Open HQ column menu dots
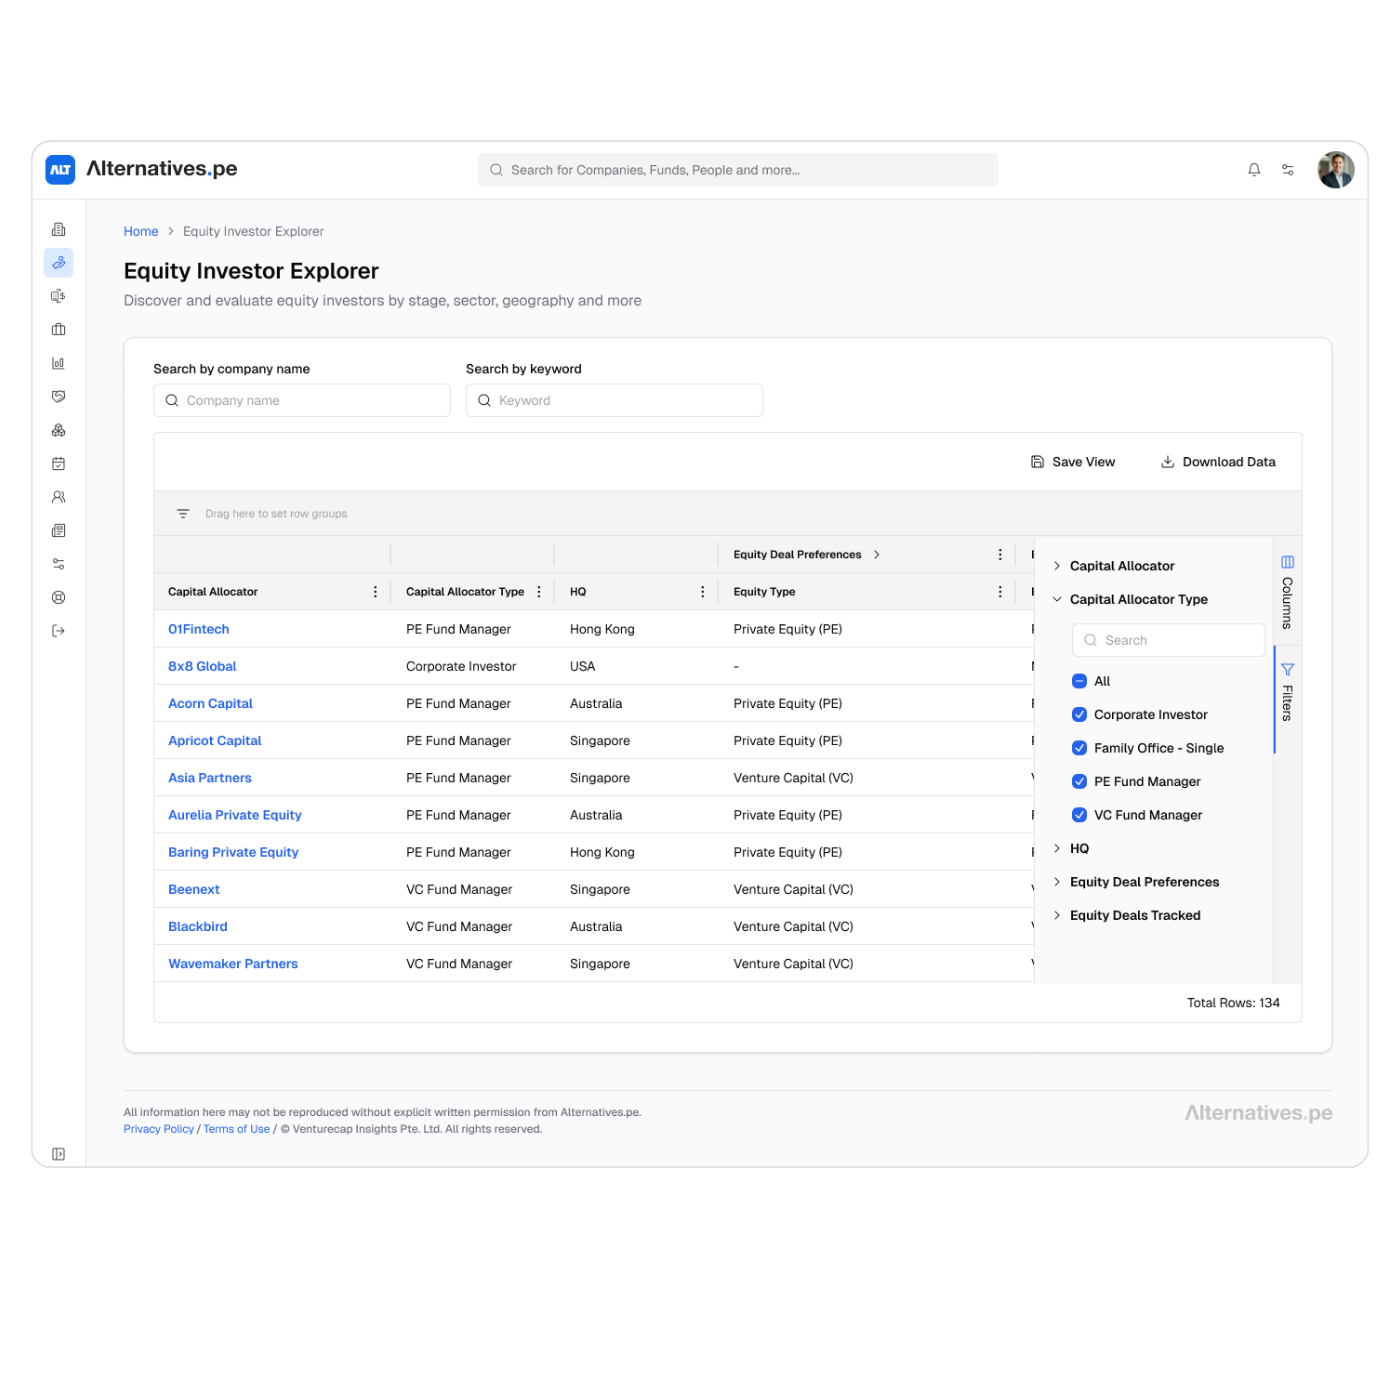The image size is (1400, 1400). click(703, 592)
